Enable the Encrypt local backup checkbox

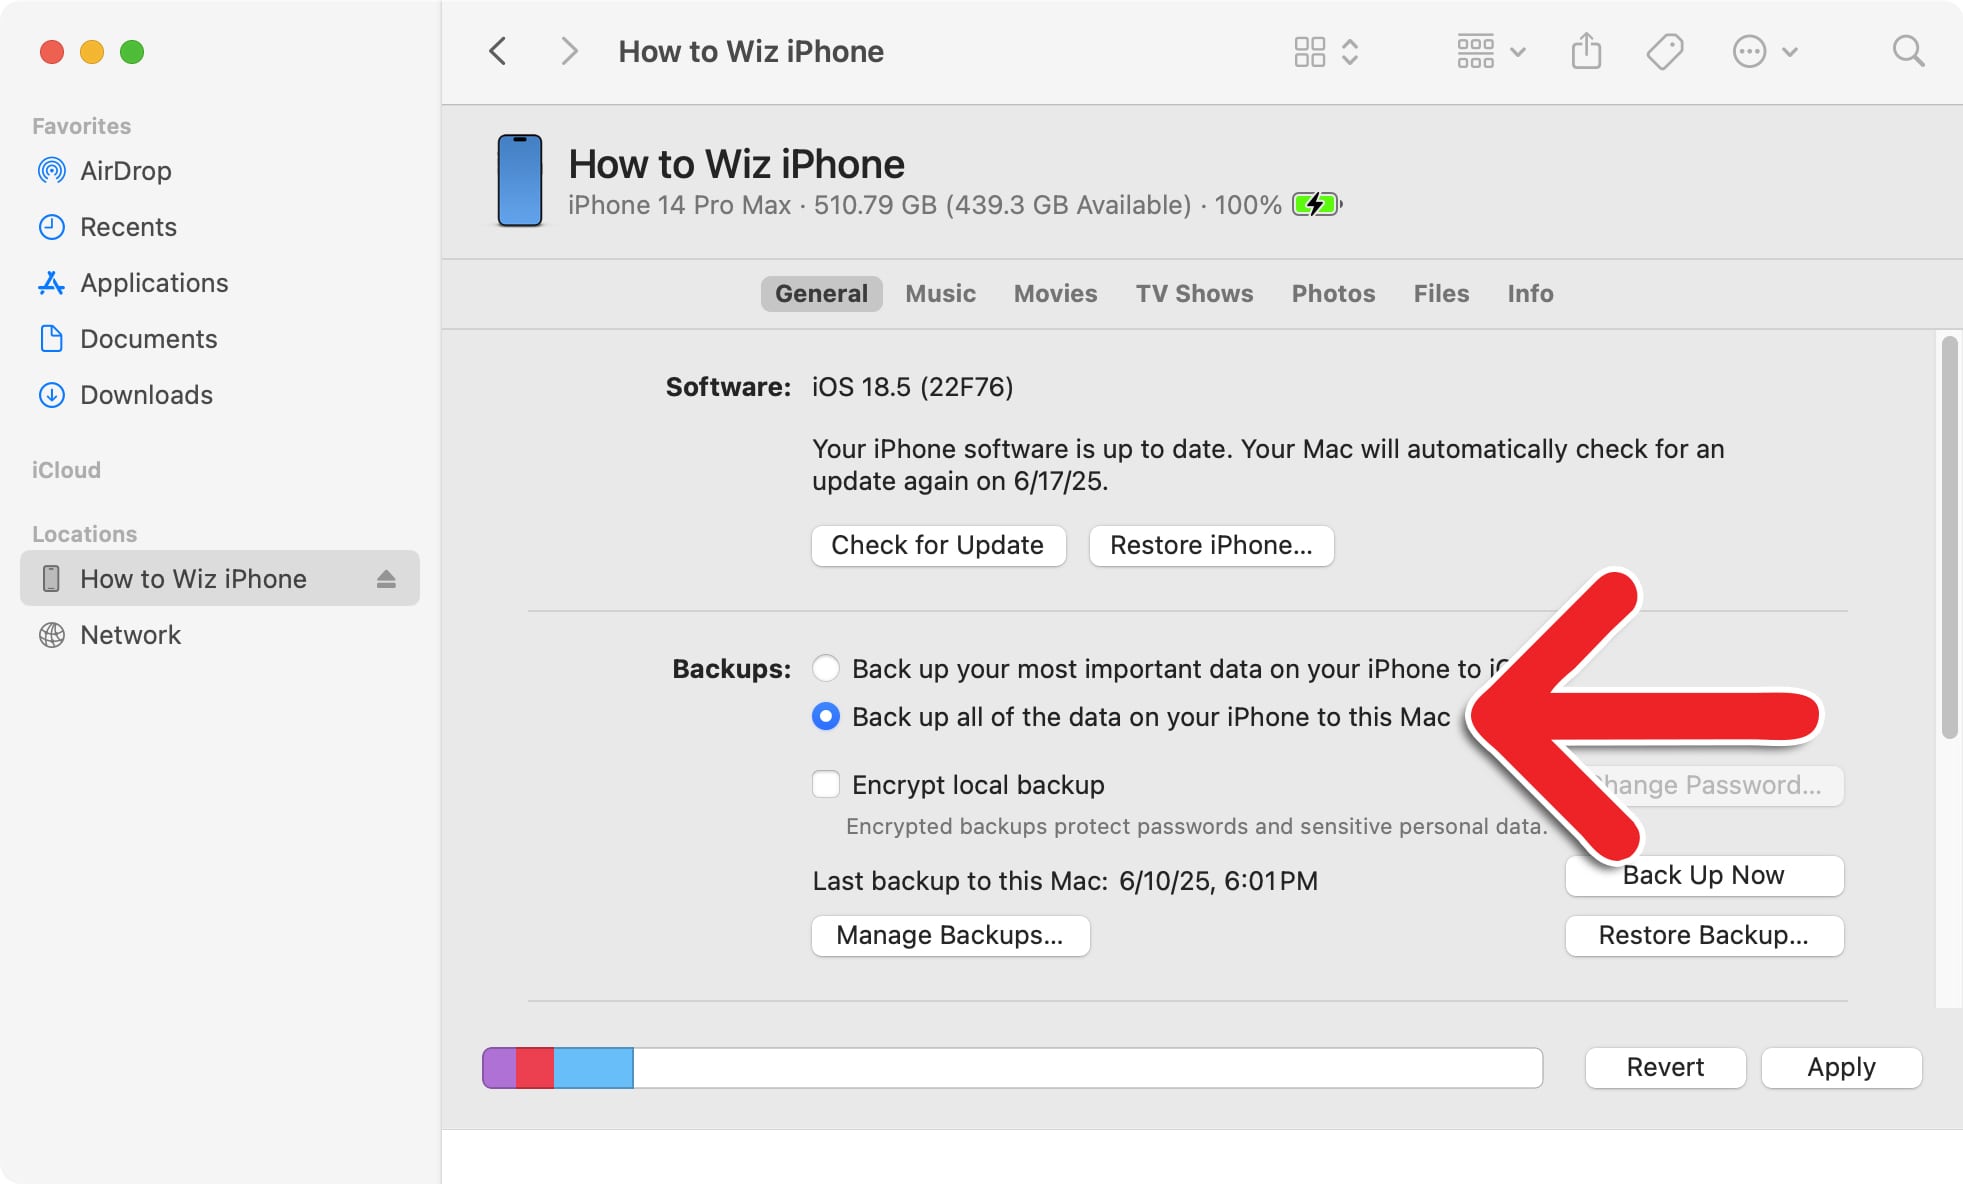coord(825,784)
